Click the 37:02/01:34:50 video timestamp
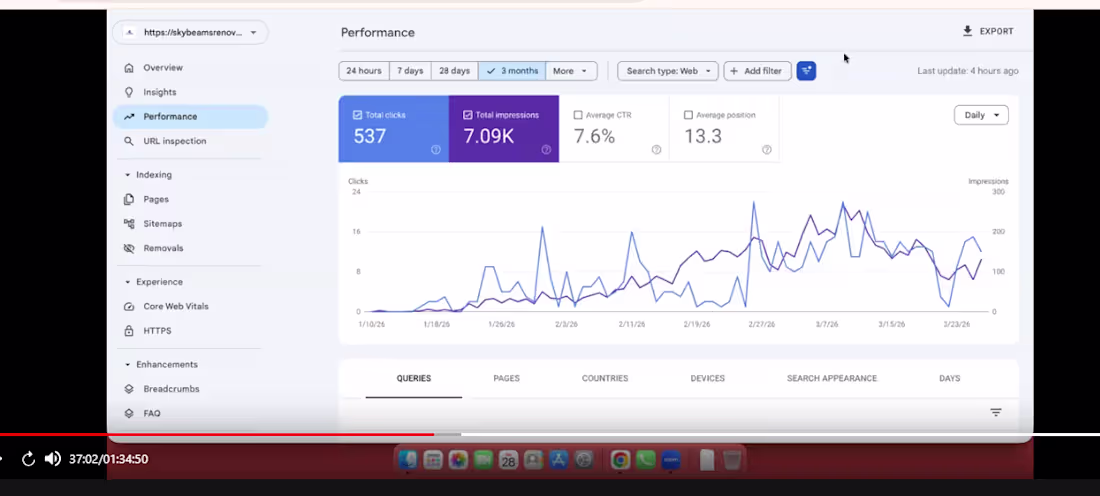This screenshot has height=496, width=1100. click(x=108, y=459)
